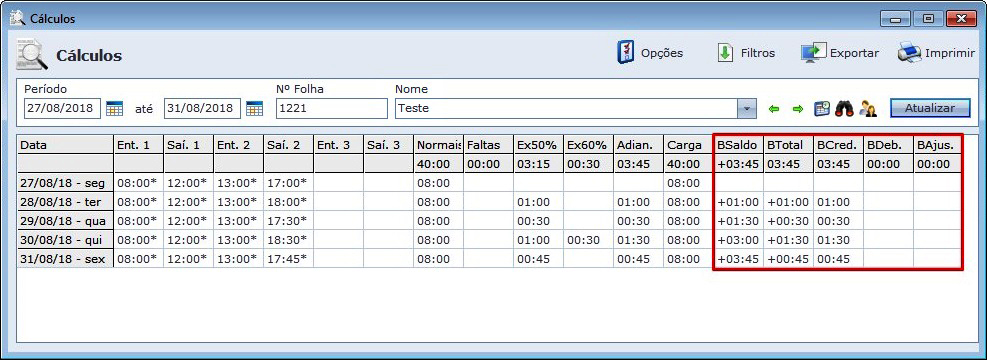Image resolution: width=987 pixels, height=360 pixels.
Task: Select the Data column header
Action: coord(65,145)
